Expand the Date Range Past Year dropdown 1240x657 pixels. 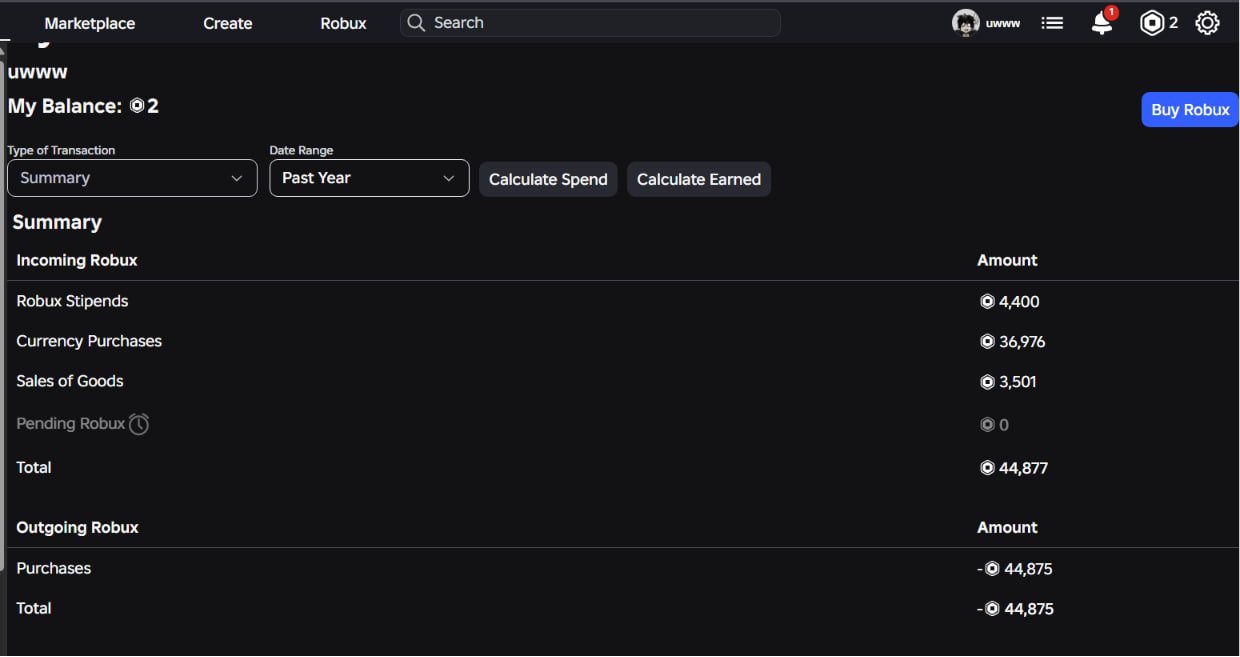click(x=369, y=178)
